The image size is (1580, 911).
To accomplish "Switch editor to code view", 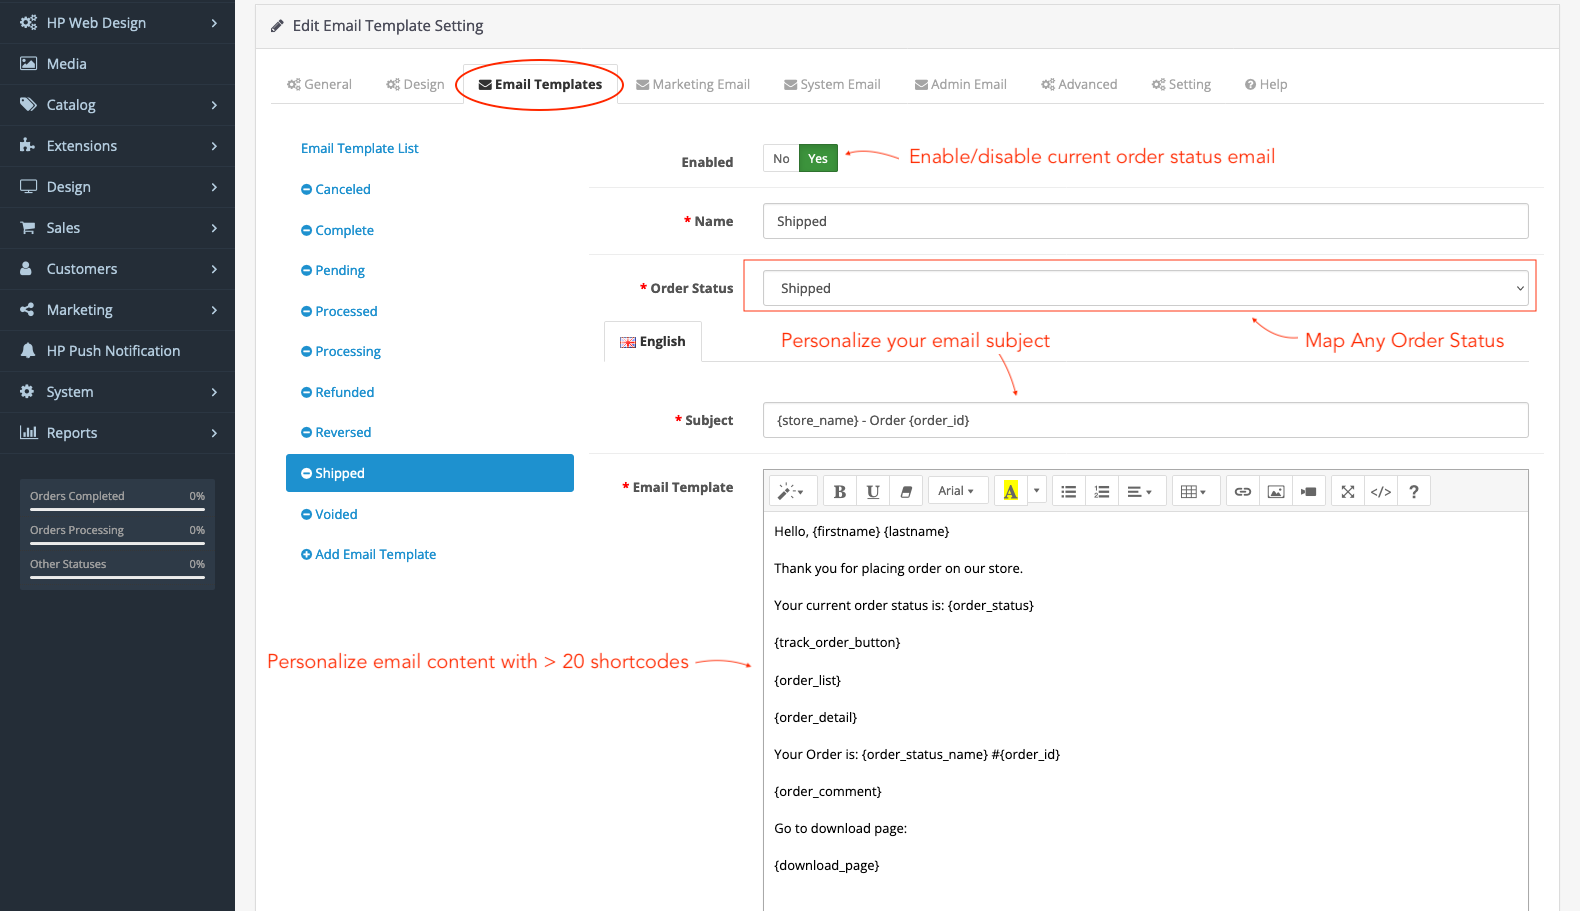I will coord(1380,491).
